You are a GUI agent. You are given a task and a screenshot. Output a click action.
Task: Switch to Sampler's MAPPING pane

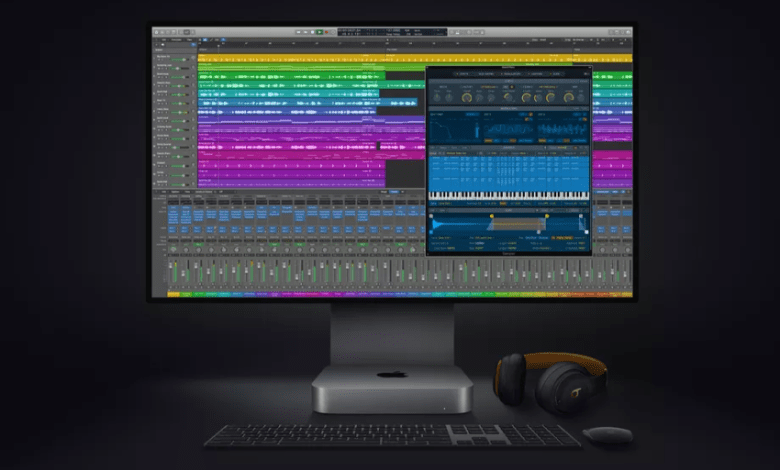[536, 74]
